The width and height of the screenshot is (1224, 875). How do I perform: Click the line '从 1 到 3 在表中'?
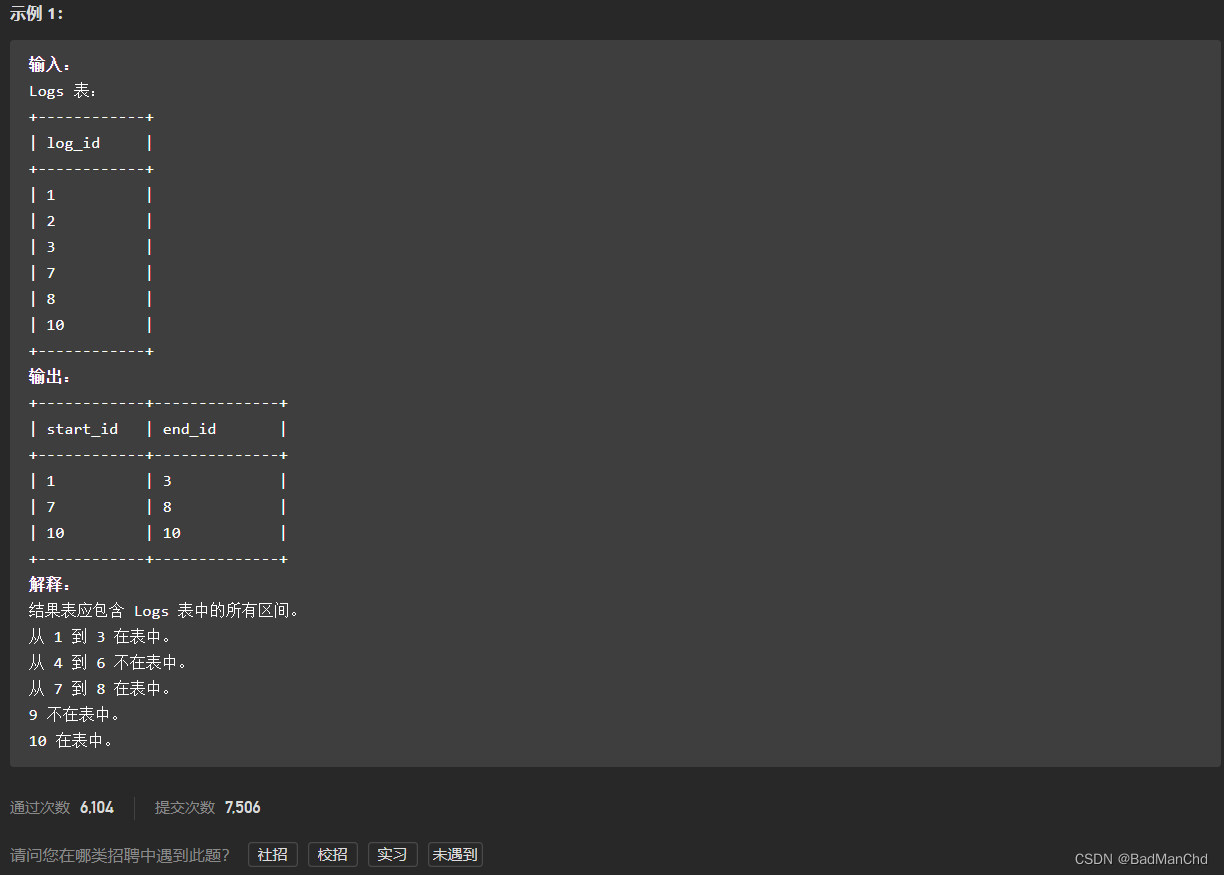click(x=100, y=637)
